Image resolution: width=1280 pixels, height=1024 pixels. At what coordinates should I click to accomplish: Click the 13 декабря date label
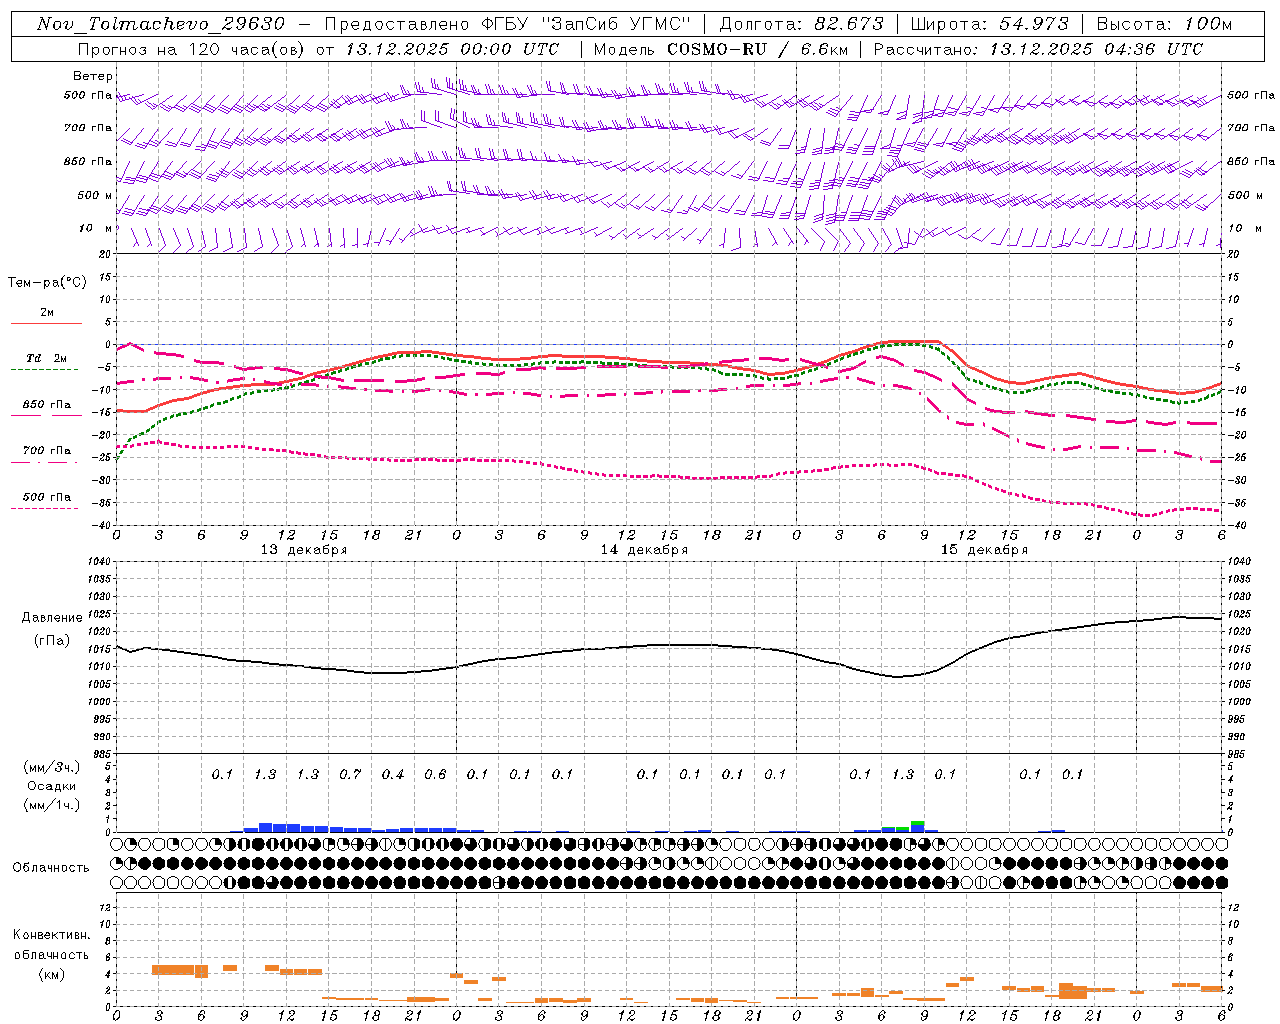click(x=304, y=550)
